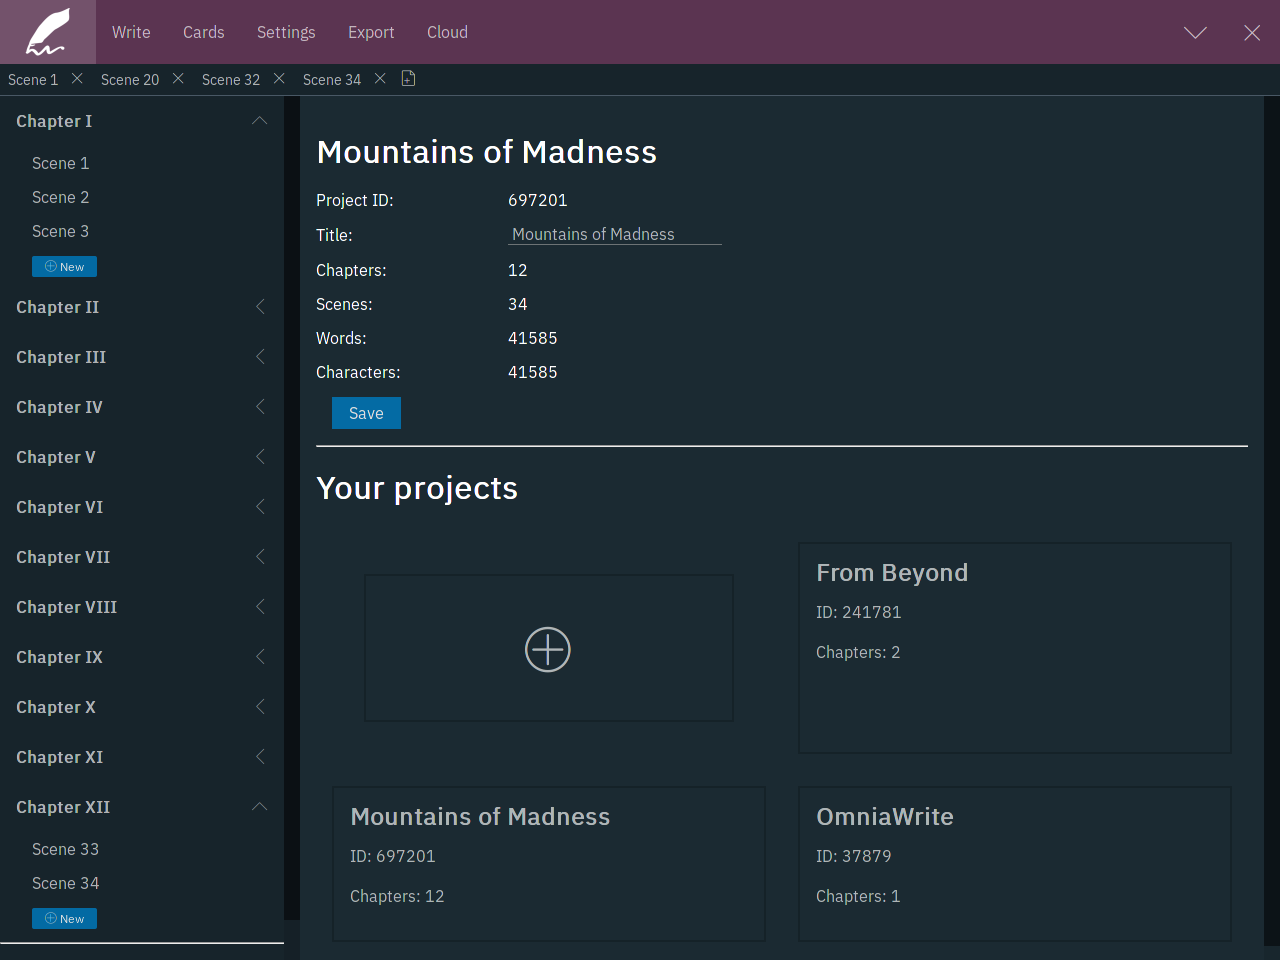
Task: Expand Chapter VIII in the sidebar
Action: click(260, 607)
